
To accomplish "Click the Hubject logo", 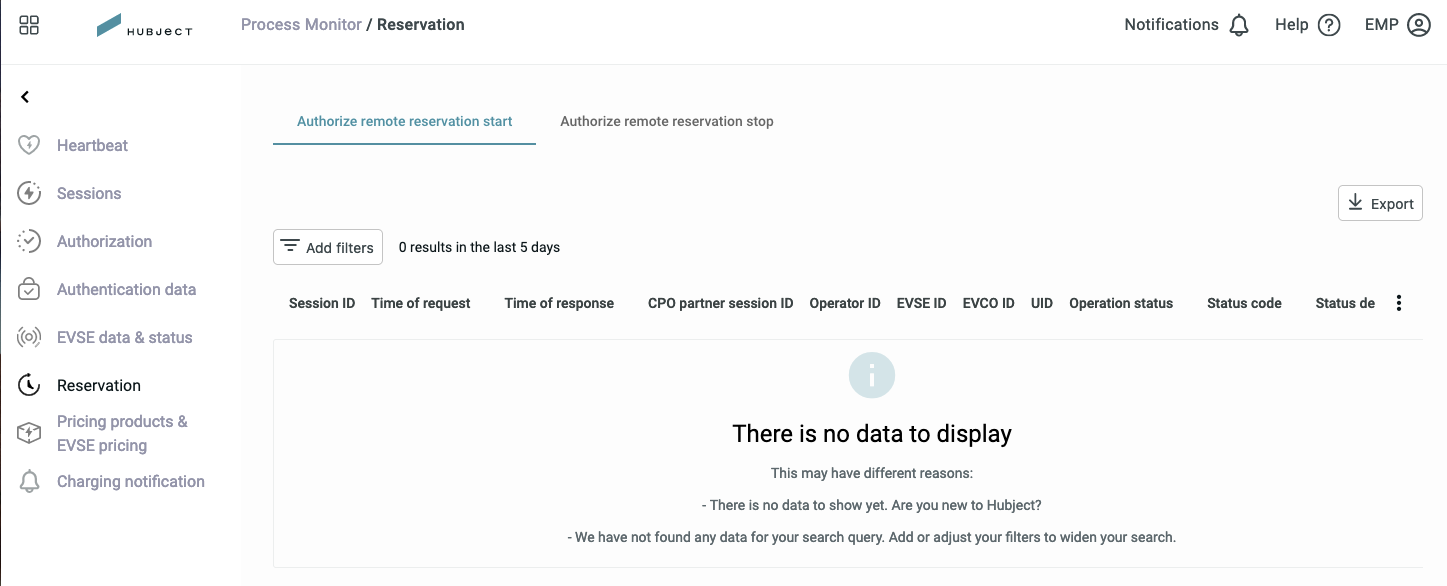I will (x=144, y=26).
